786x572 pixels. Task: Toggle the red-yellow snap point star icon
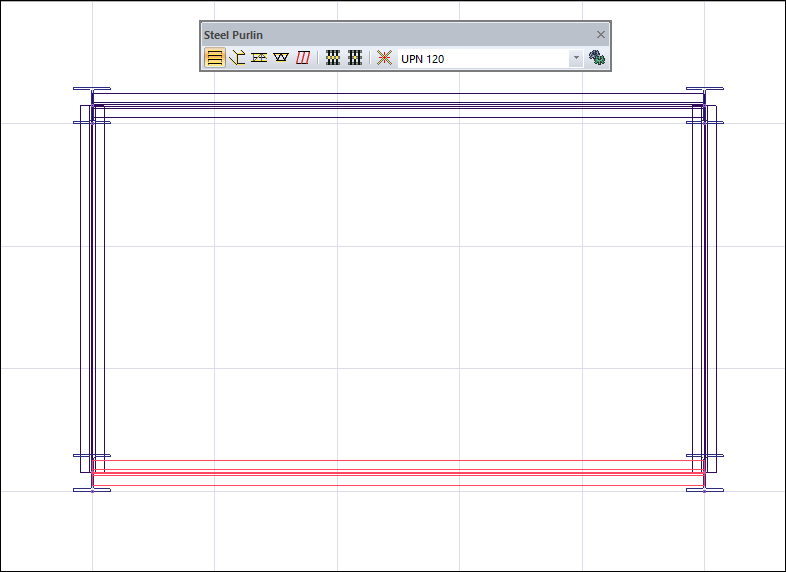tap(384, 58)
